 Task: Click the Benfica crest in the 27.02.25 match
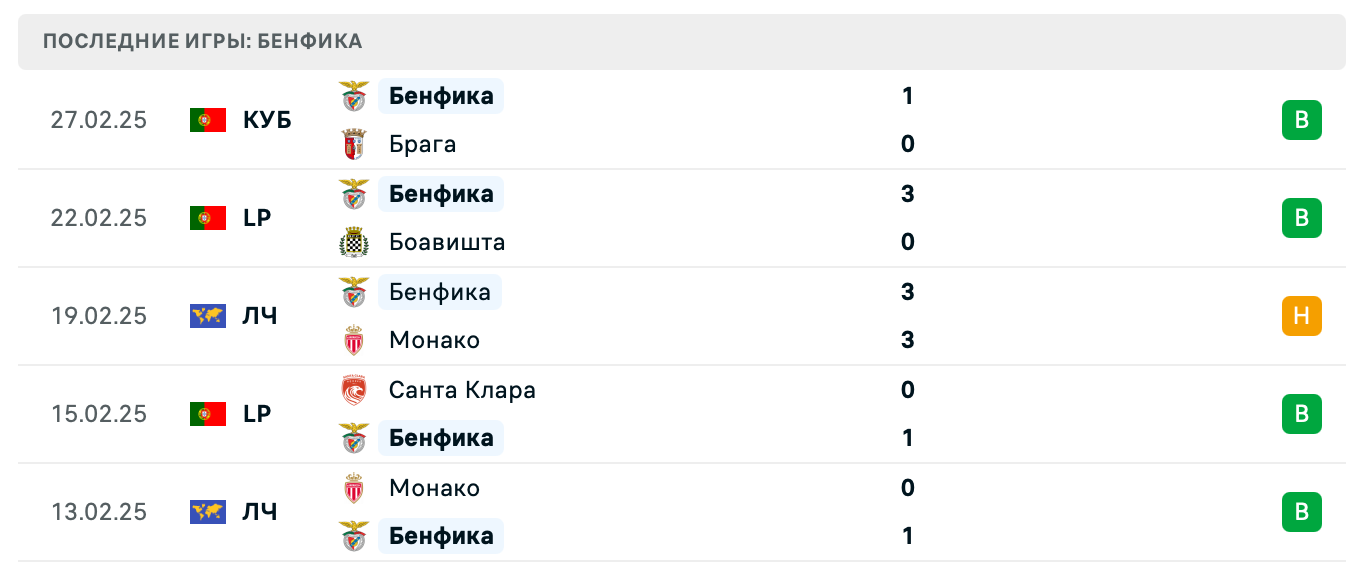tap(354, 96)
